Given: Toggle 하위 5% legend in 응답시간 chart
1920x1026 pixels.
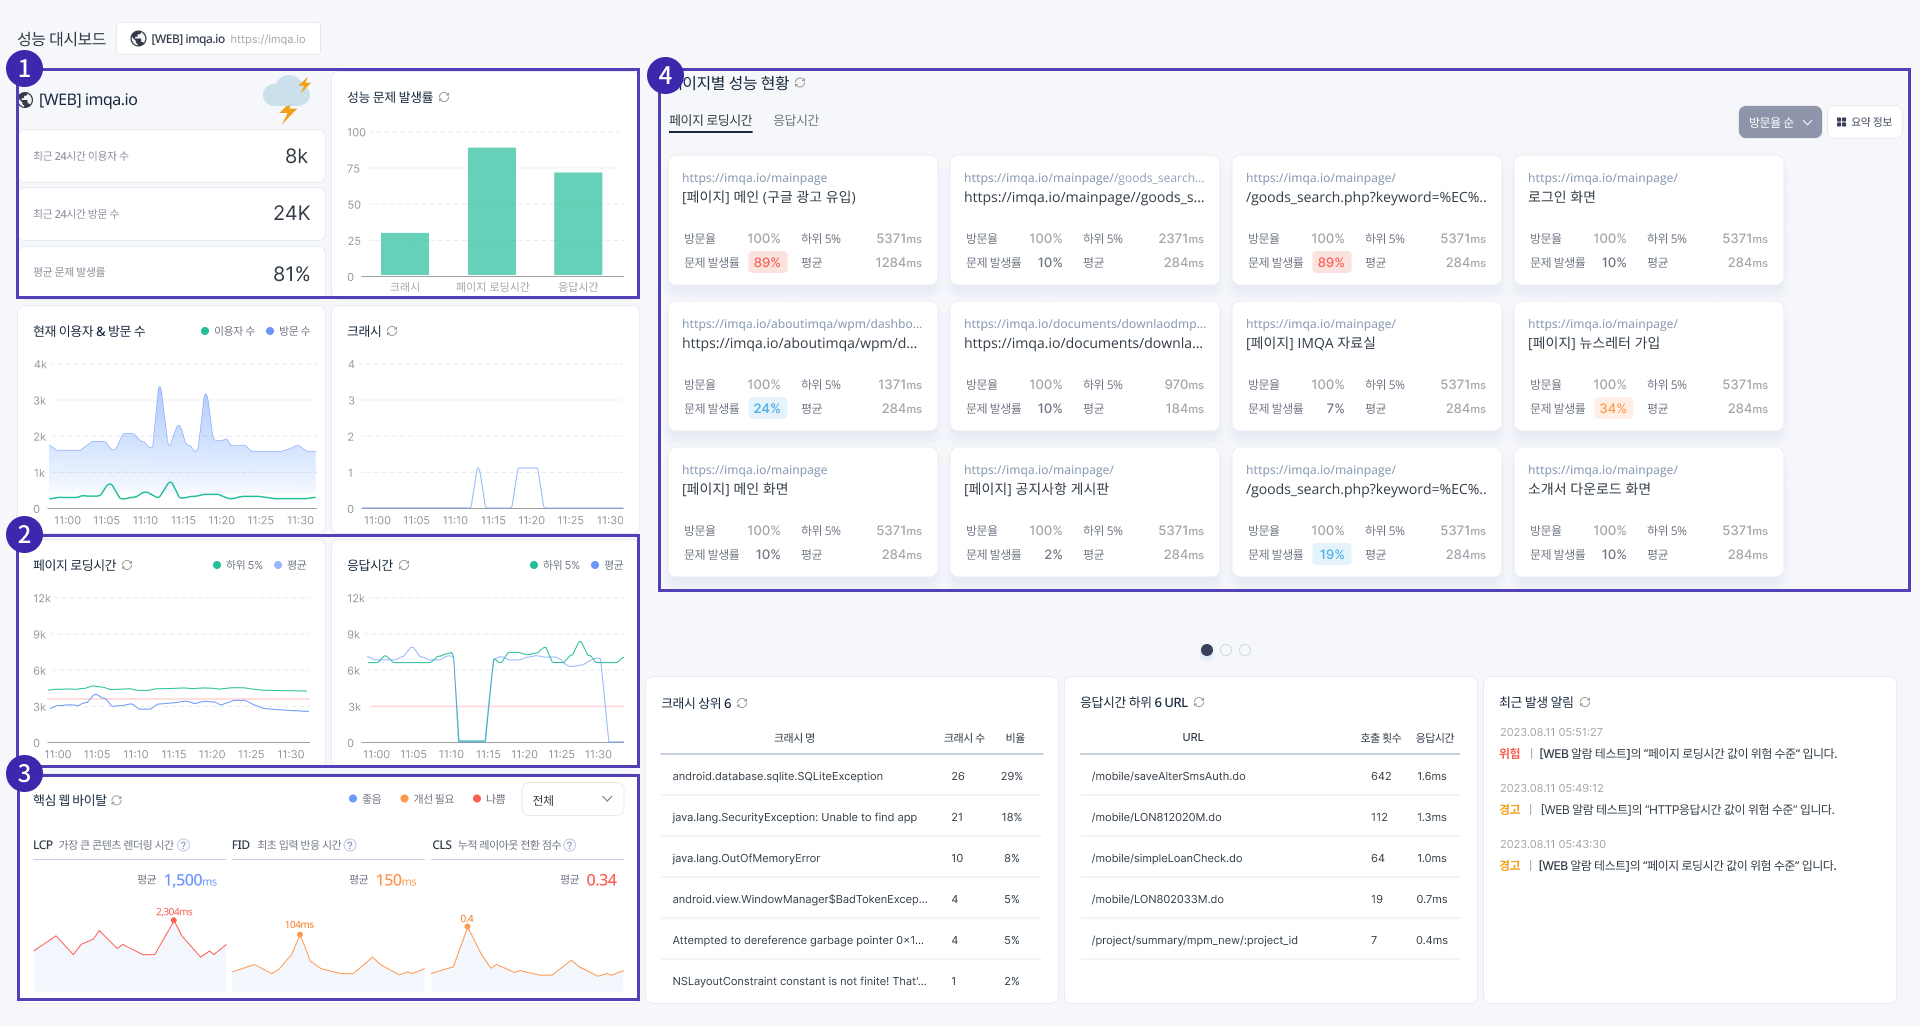Looking at the screenshot, I should click(x=554, y=565).
